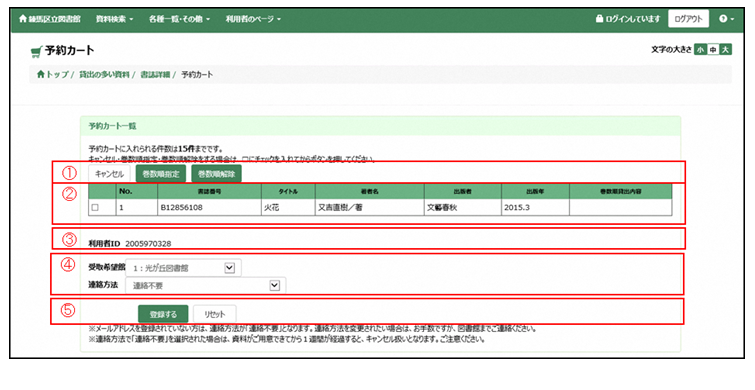Go to トップ breadcrumb link
Screen dimensions: 755x390
tap(57, 75)
